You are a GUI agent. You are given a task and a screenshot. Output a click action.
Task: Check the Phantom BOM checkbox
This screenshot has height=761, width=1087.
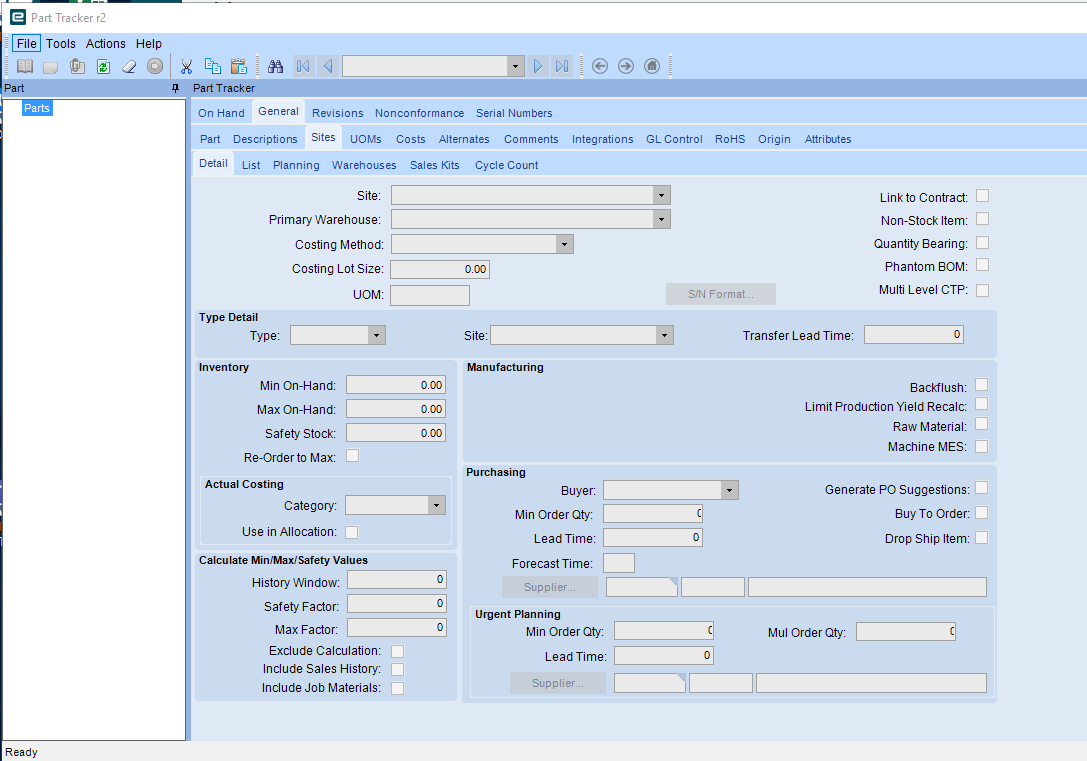pos(982,265)
